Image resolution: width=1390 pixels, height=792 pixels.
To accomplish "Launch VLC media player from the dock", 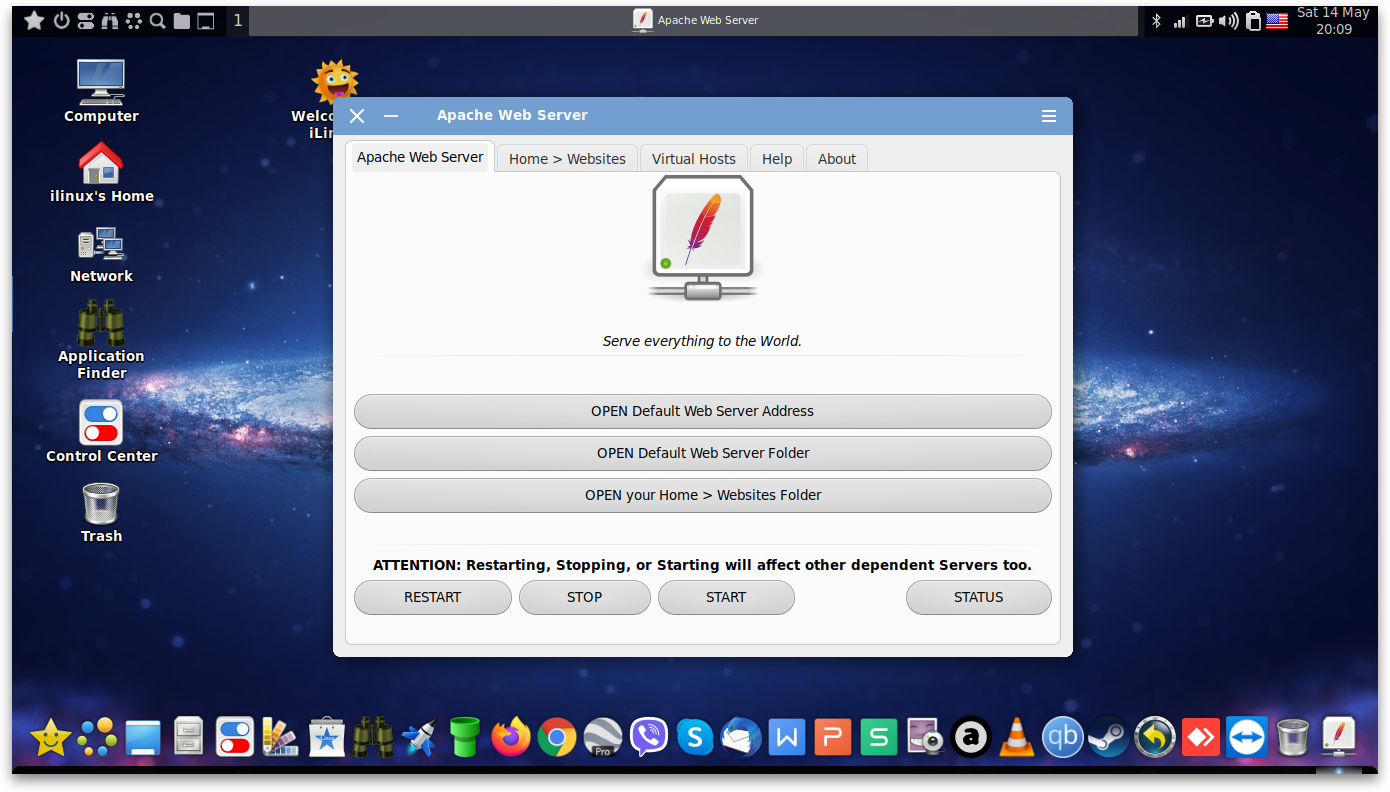I will [x=1017, y=738].
